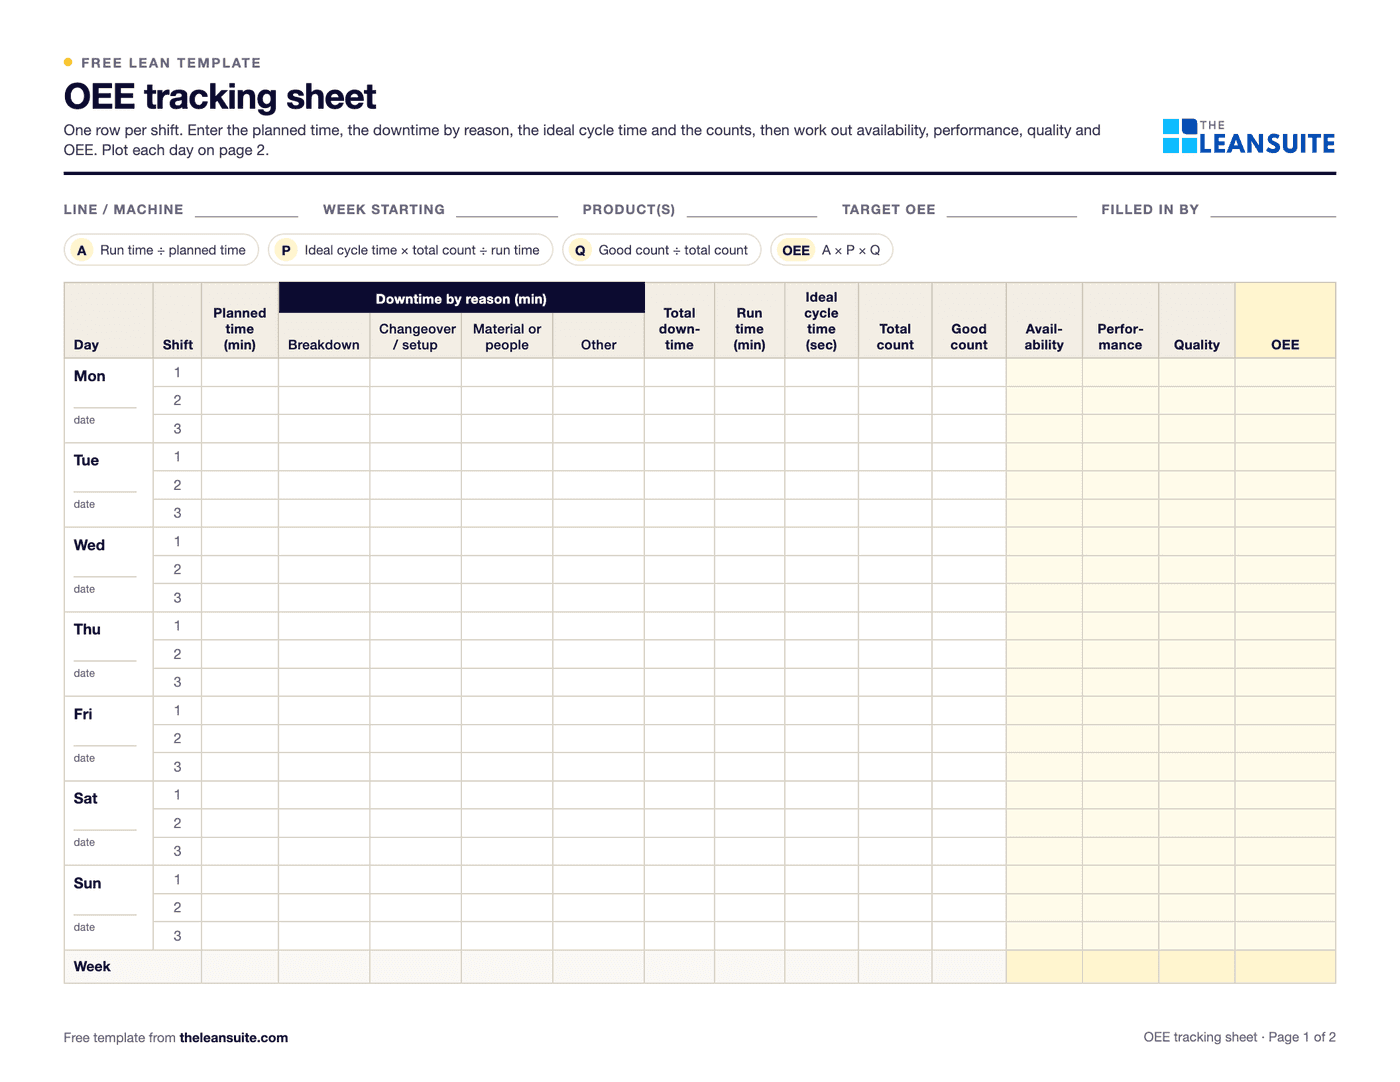The width and height of the screenshot is (1400, 1082).
Task: Click the 'Fri' day label
Action: pos(83,714)
